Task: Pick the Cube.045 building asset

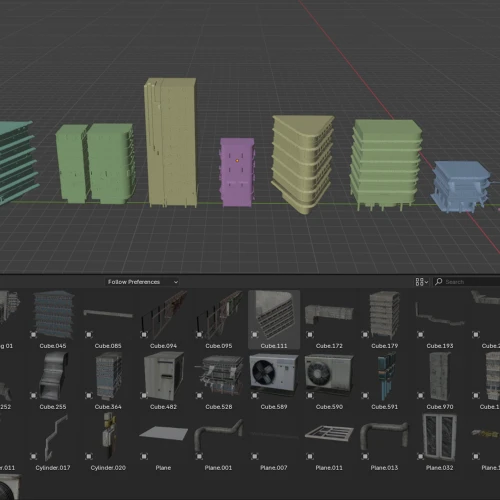Action: point(53,319)
